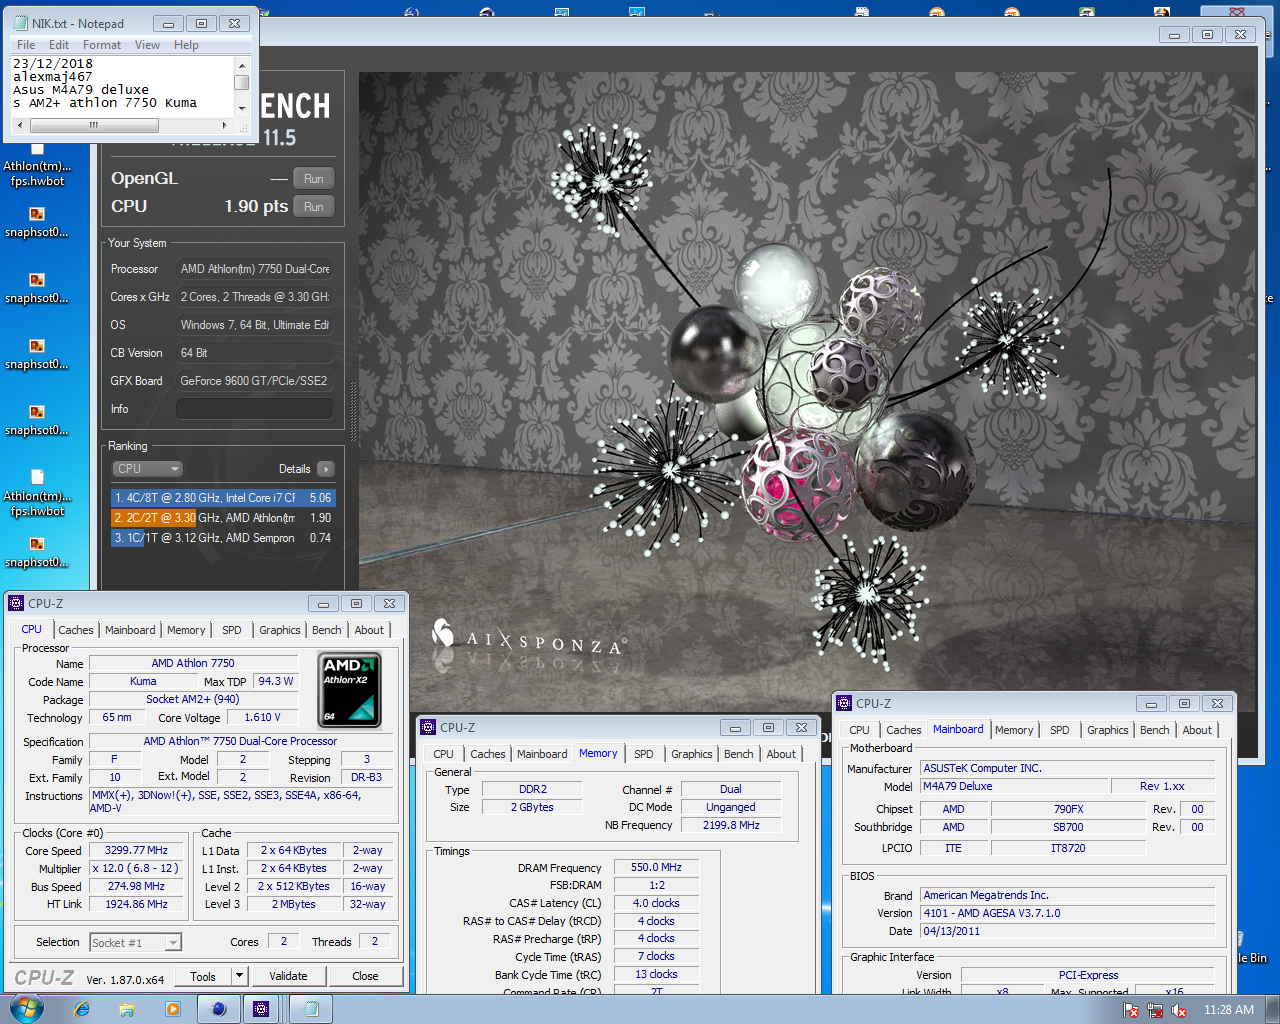This screenshot has width=1280, height=1024.
Task: Click the DRAM Frequency value 550.0 MHz
Action: tap(656, 868)
